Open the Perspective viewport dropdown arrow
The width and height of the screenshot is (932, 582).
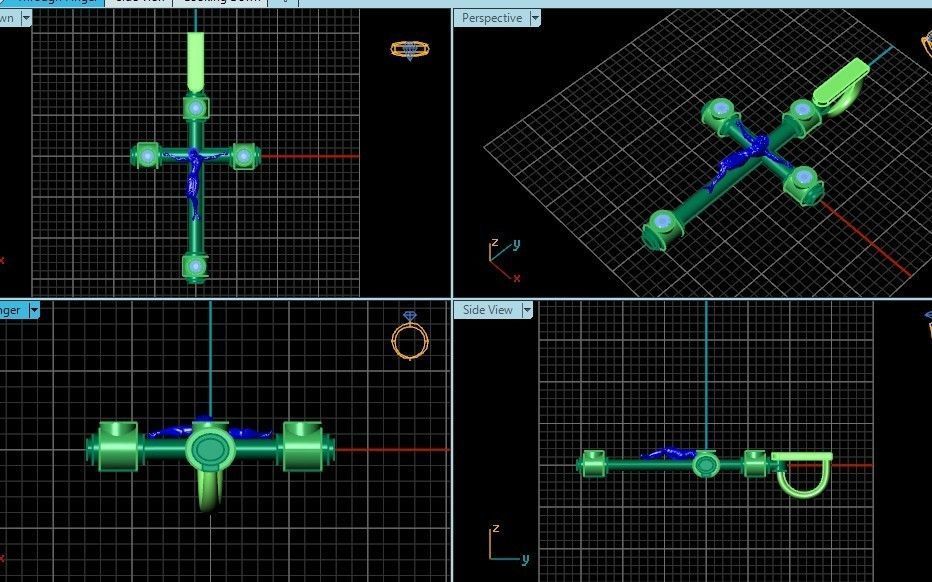point(535,18)
